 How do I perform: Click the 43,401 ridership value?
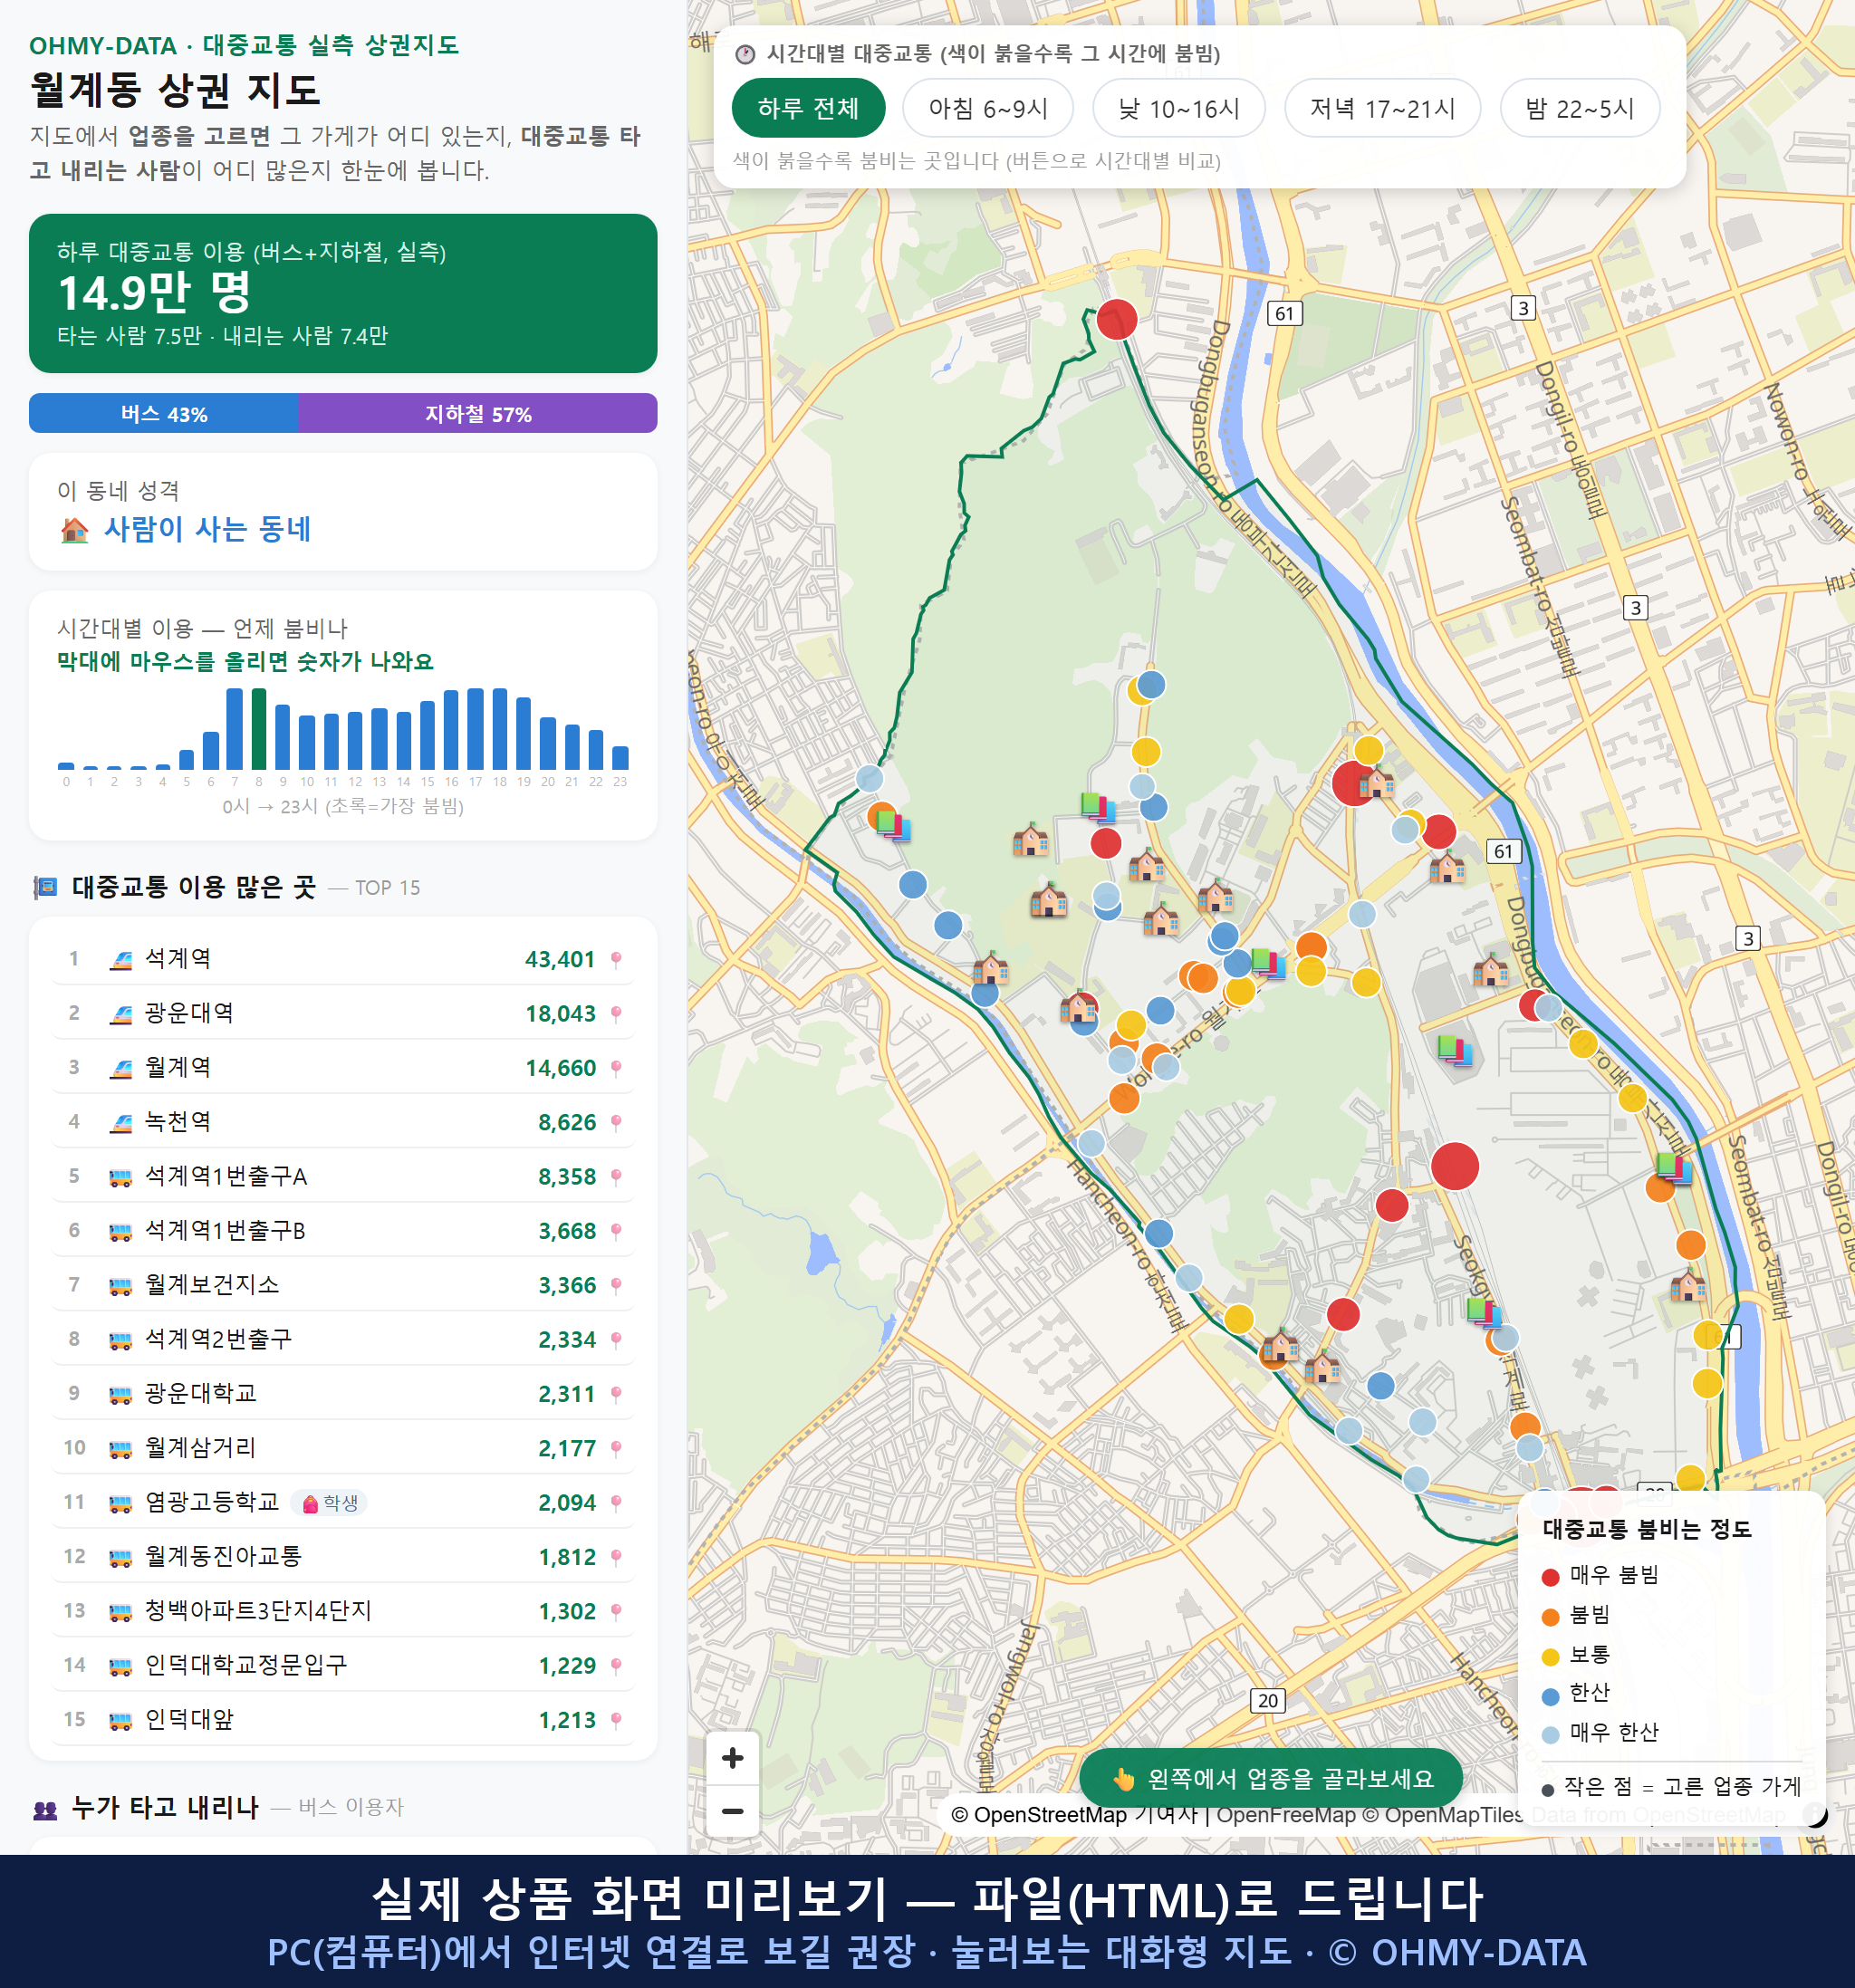click(560, 960)
